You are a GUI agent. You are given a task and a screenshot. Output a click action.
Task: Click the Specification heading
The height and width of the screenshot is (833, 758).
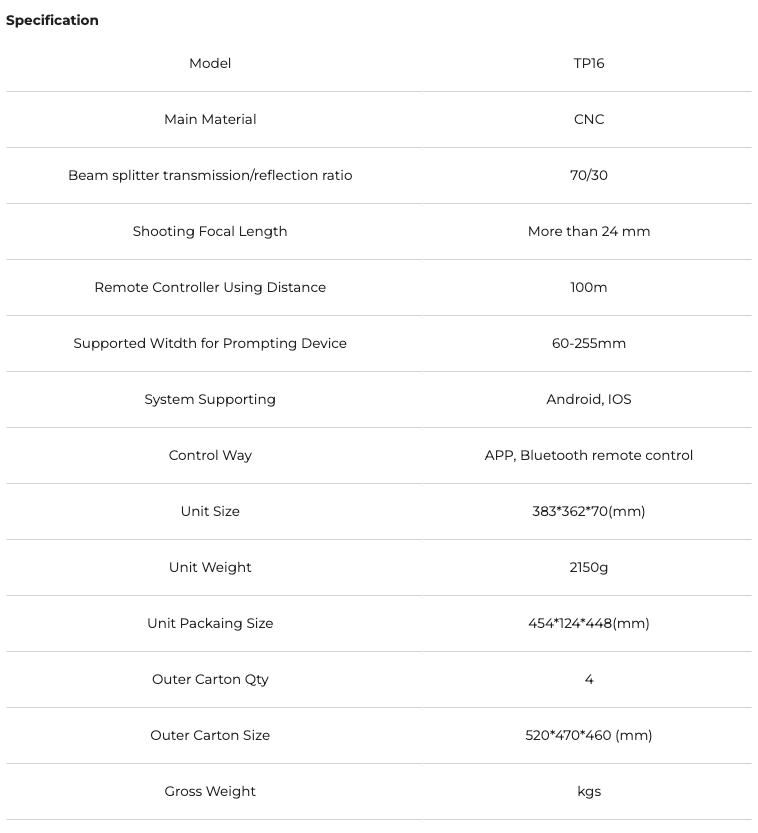tap(52, 20)
